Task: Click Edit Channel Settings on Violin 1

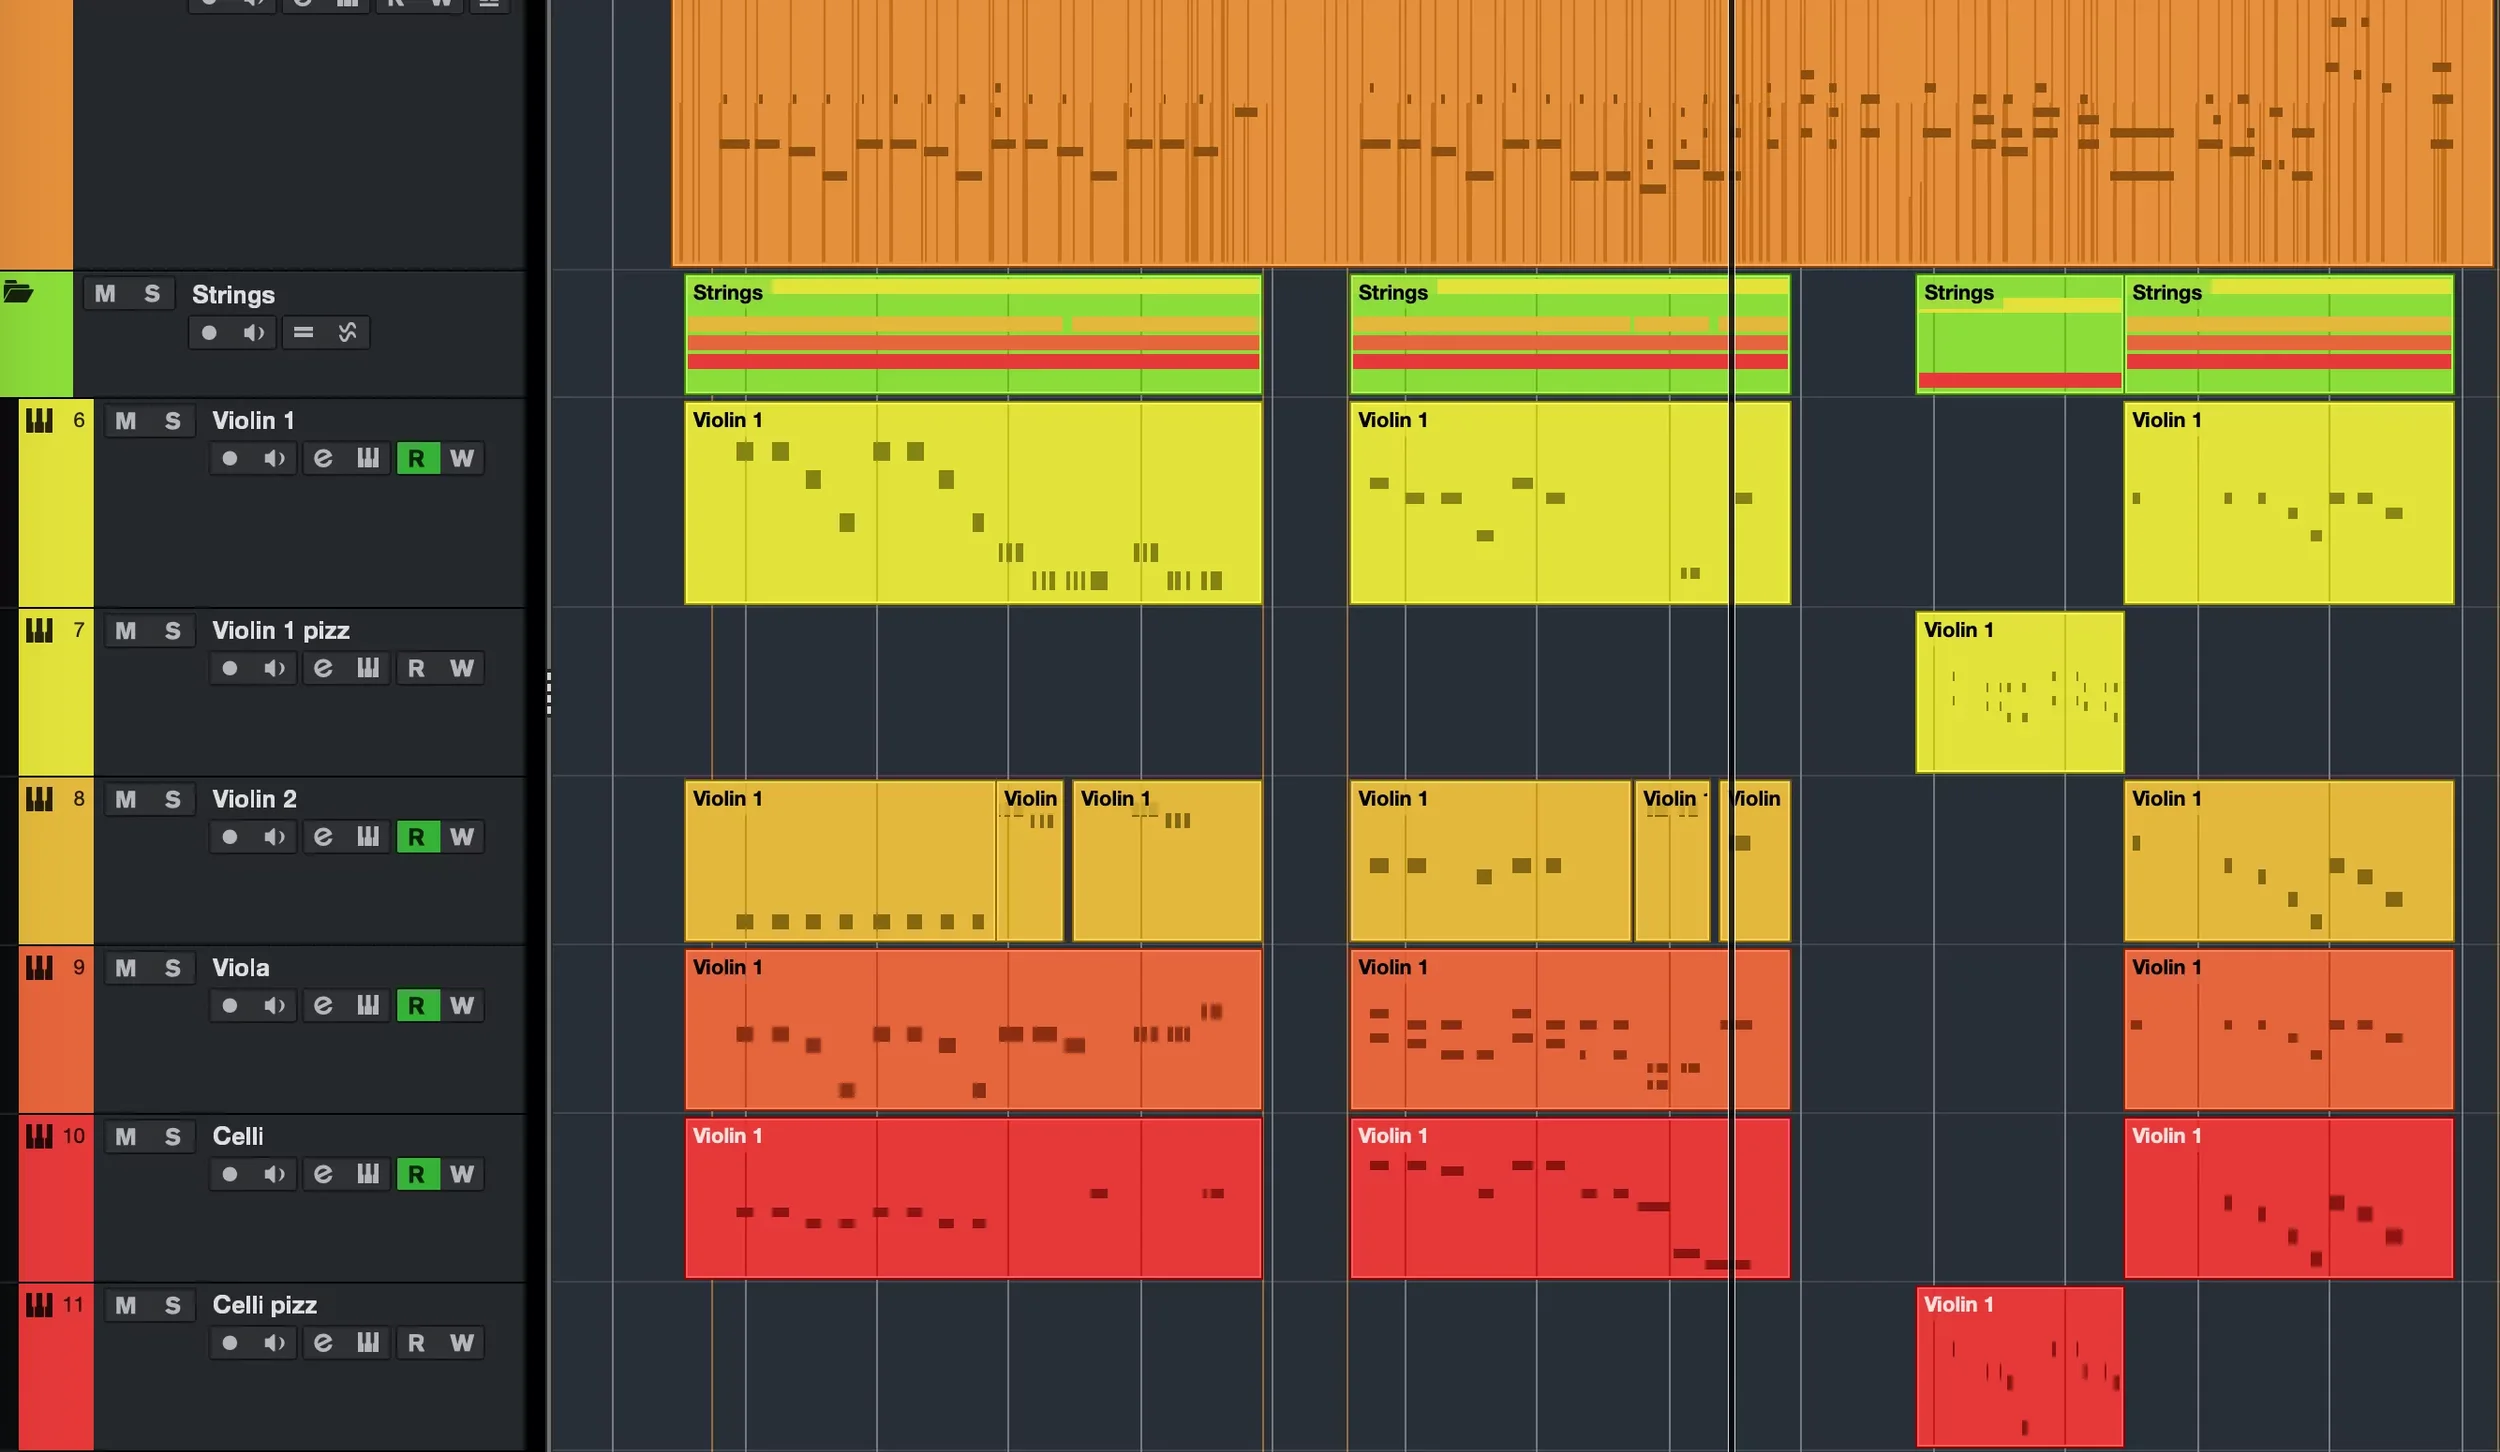Action: [323, 458]
